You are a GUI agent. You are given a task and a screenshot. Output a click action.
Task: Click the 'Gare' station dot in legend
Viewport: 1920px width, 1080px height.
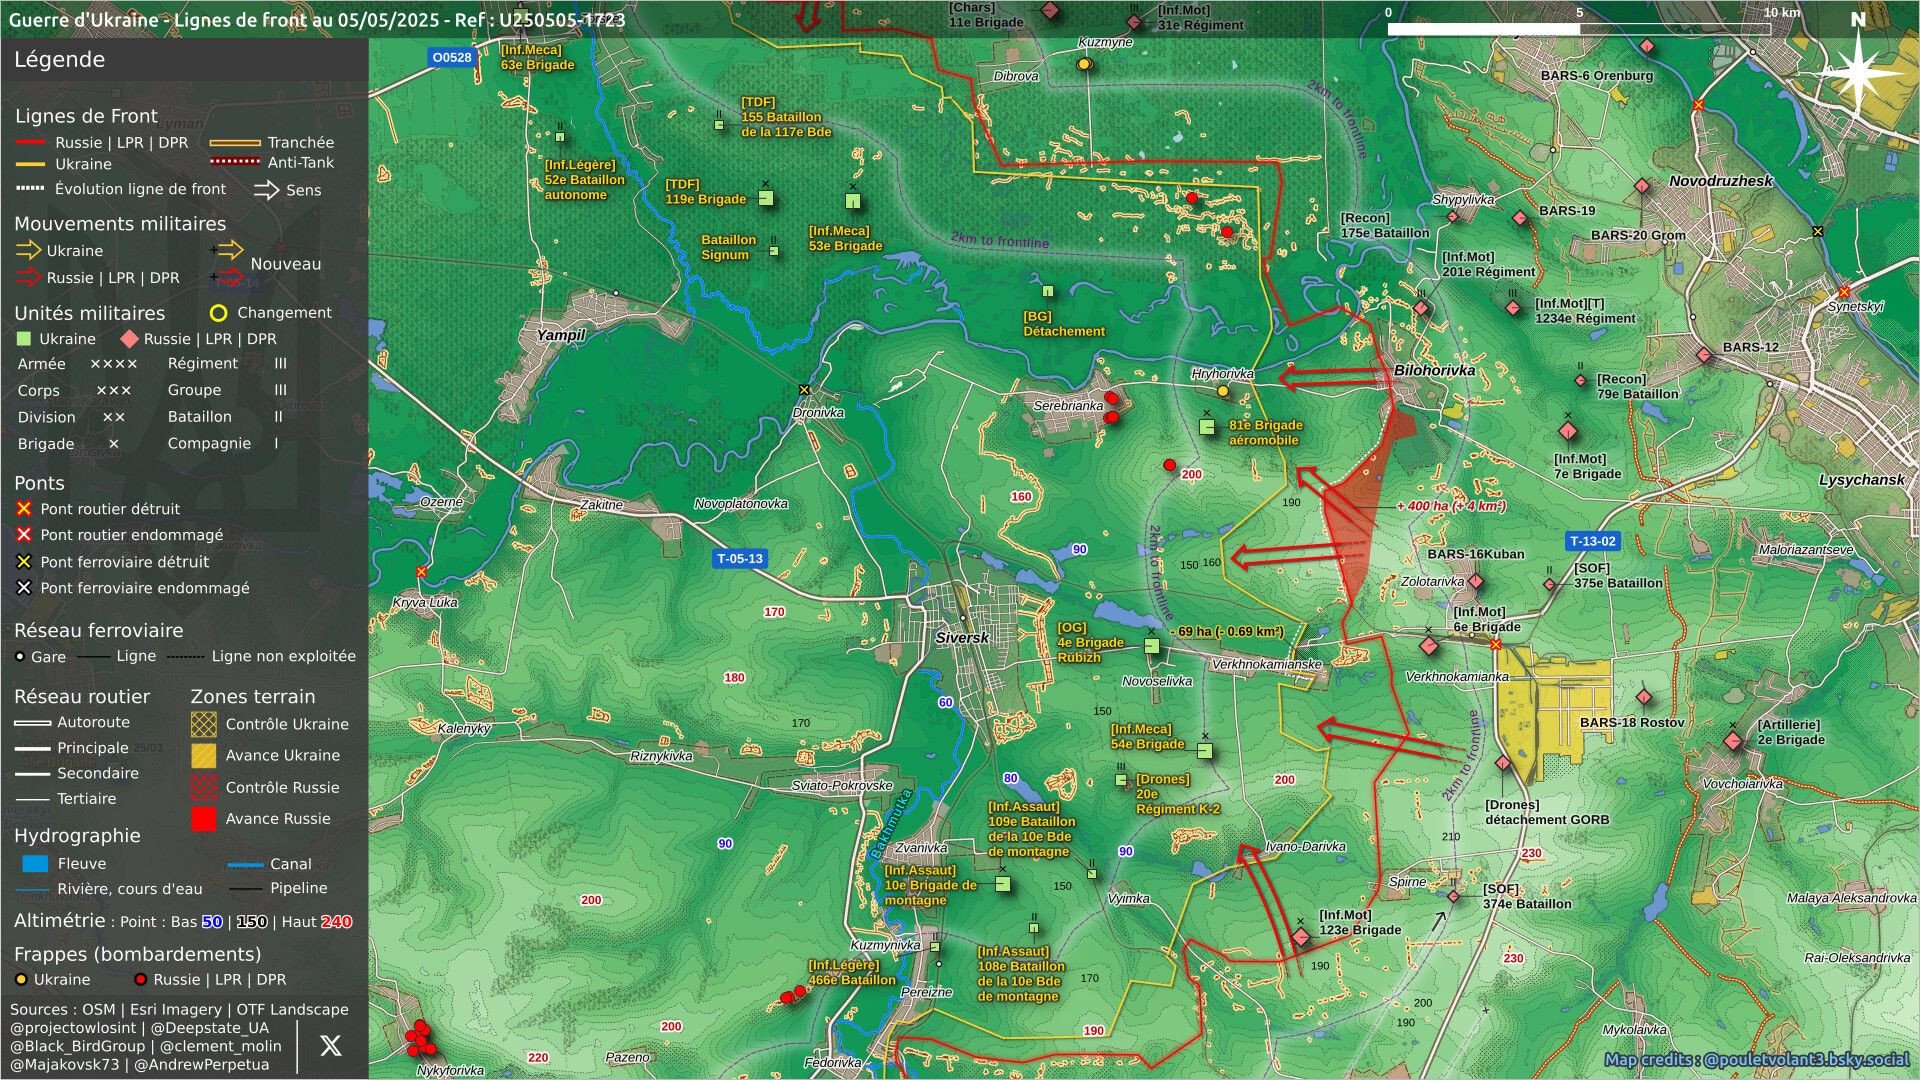pos(20,657)
